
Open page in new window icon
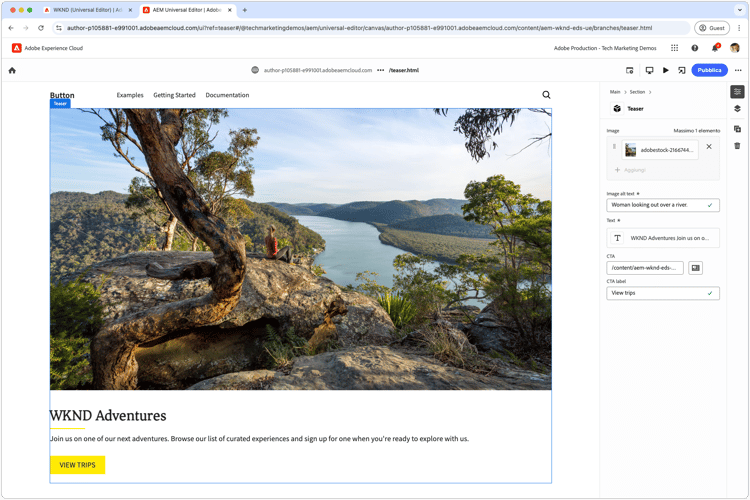(682, 70)
